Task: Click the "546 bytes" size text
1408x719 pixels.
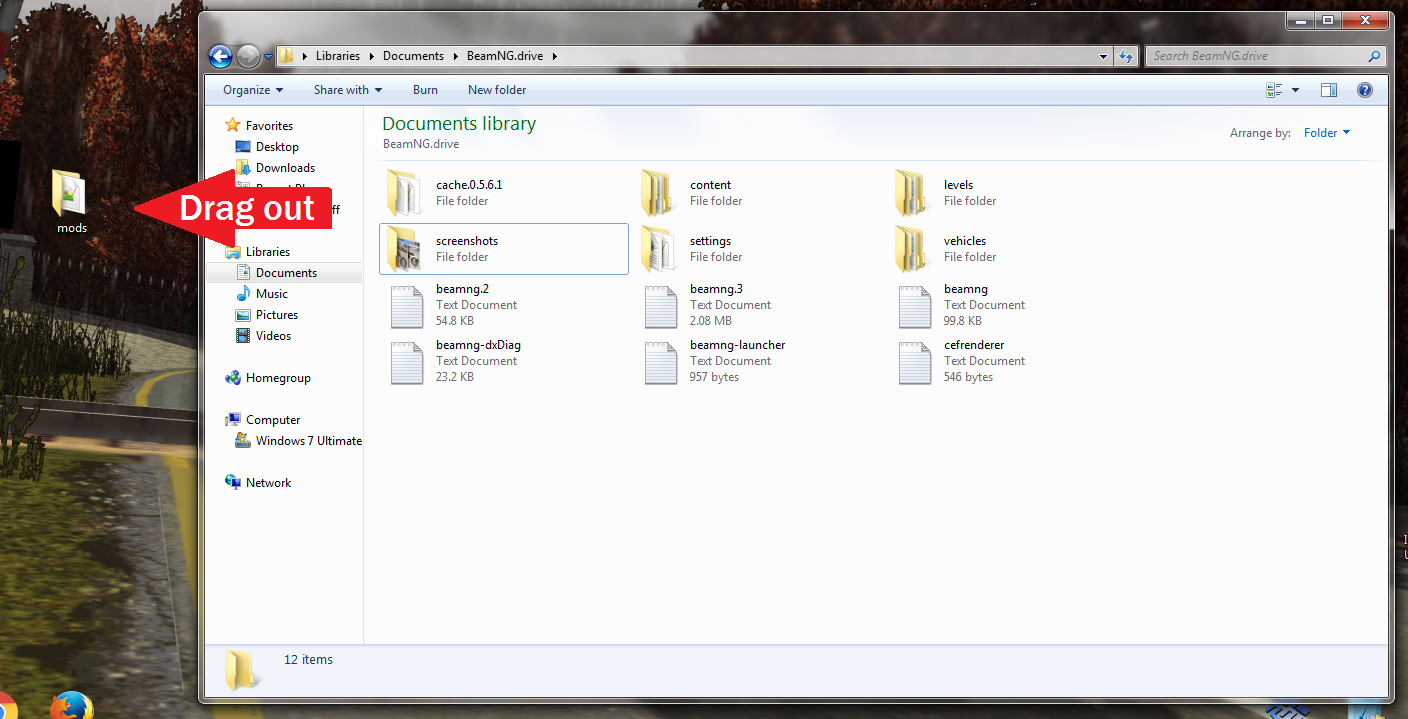Action: [x=968, y=377]
